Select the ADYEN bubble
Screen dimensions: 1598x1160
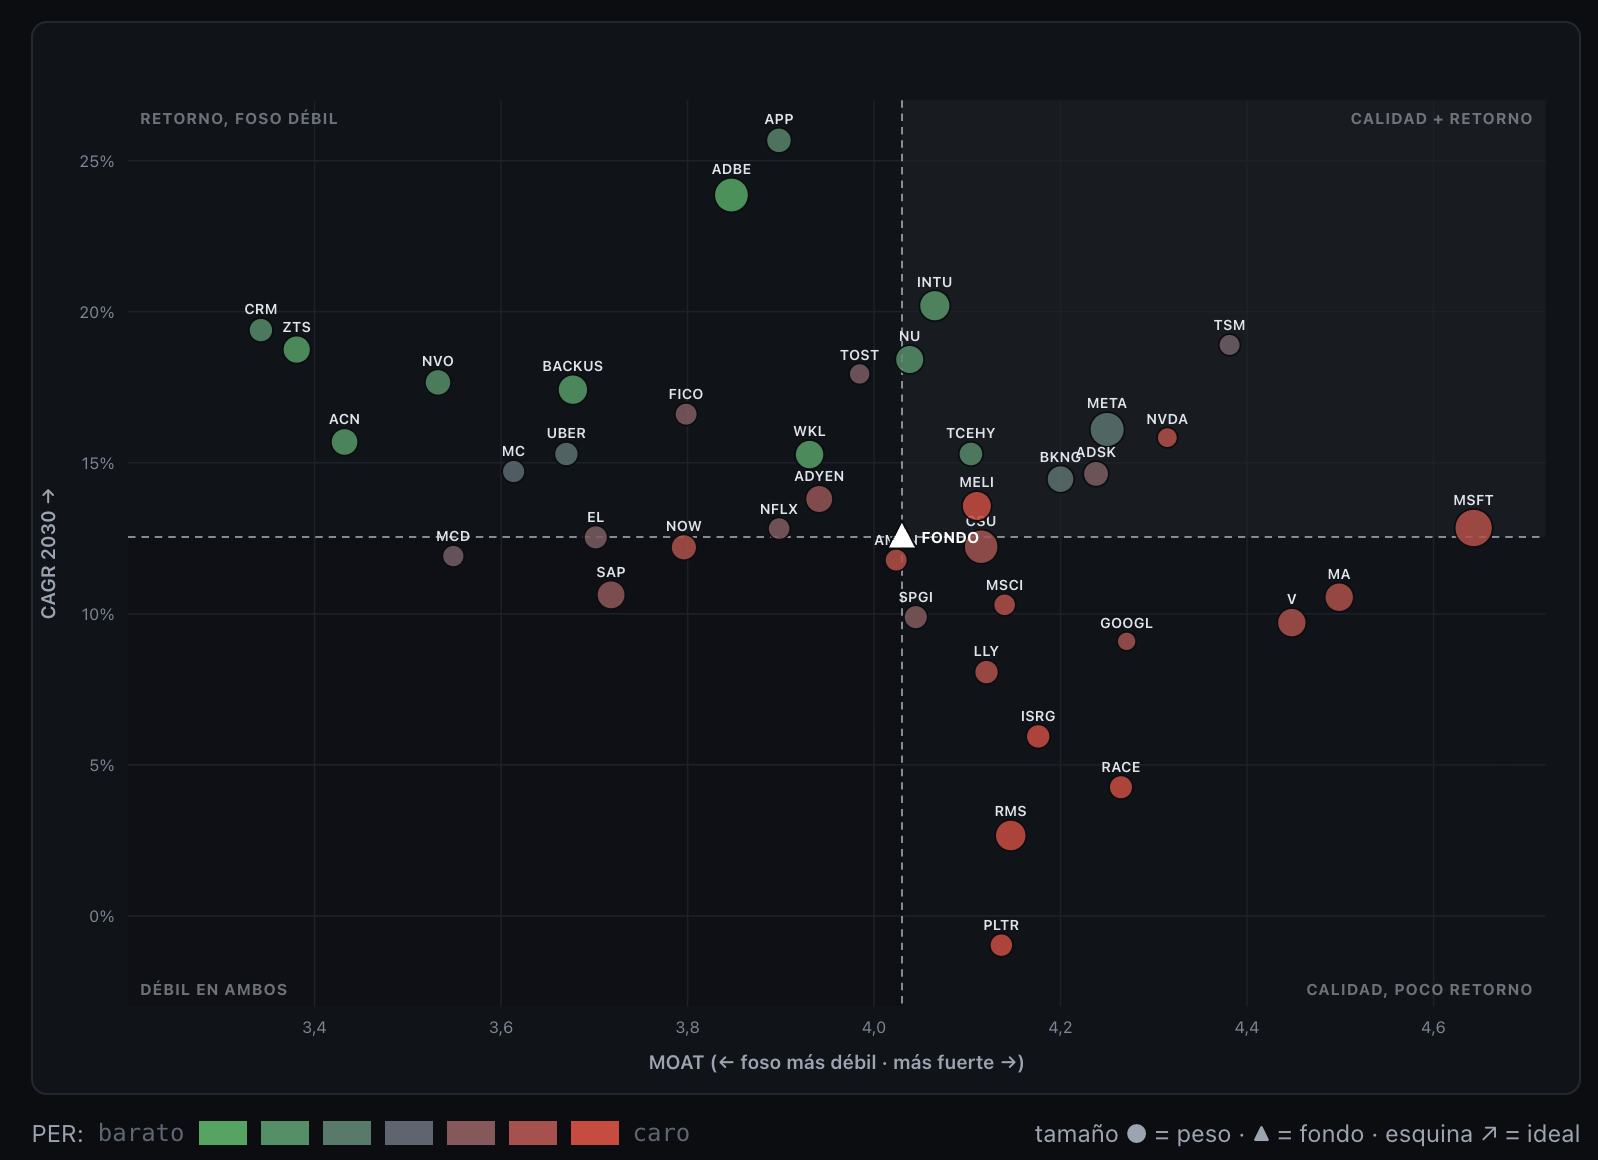point(819,498)
